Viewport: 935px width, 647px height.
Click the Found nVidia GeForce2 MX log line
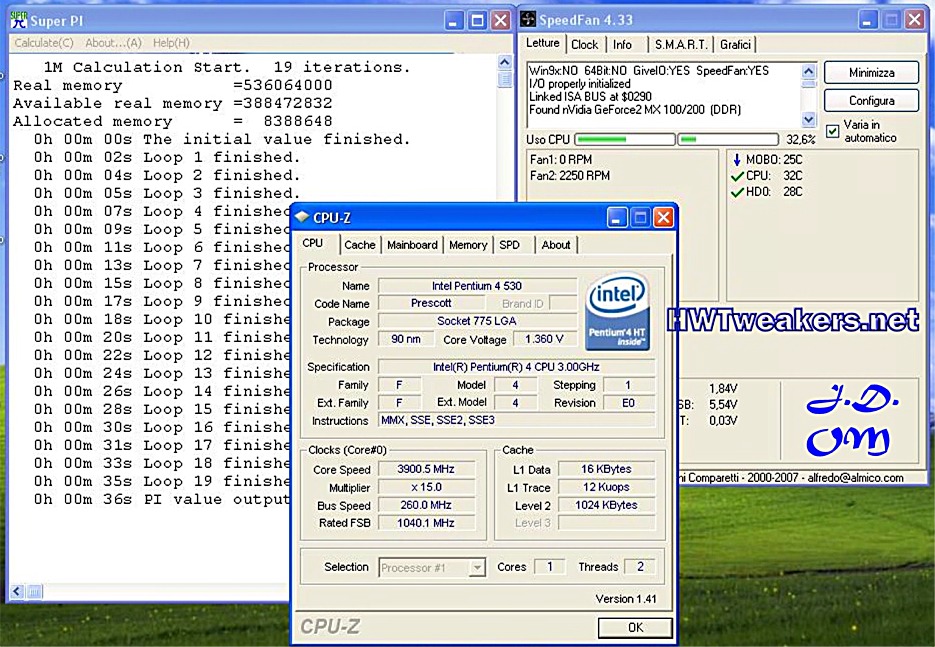click(634, 110)
